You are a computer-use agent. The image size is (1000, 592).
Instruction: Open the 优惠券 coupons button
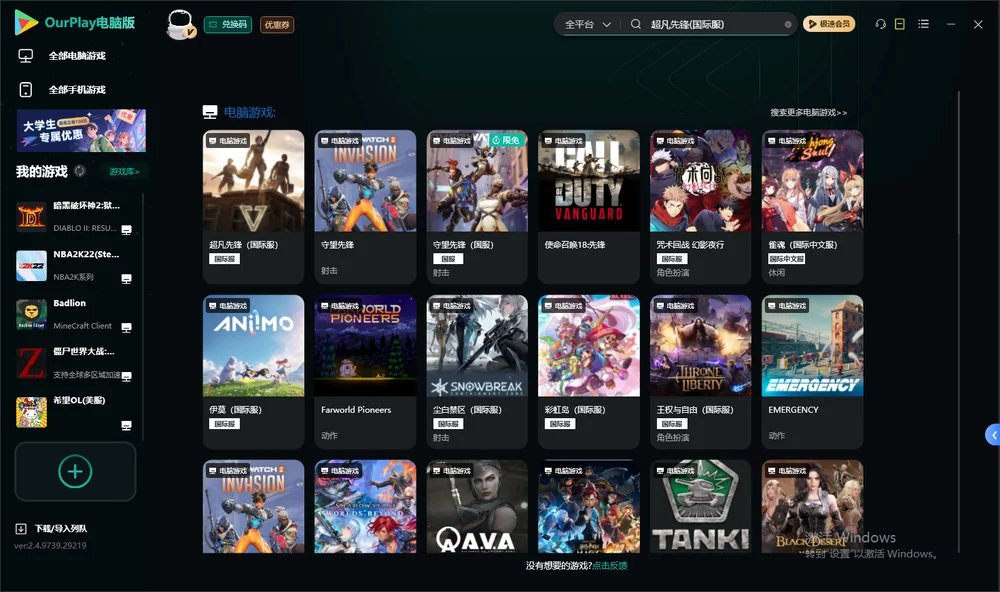point(277,25)
